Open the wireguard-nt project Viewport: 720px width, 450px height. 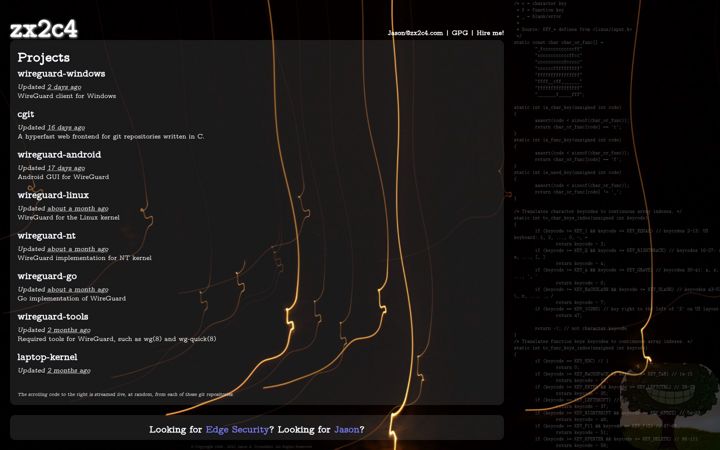point(46,236)
